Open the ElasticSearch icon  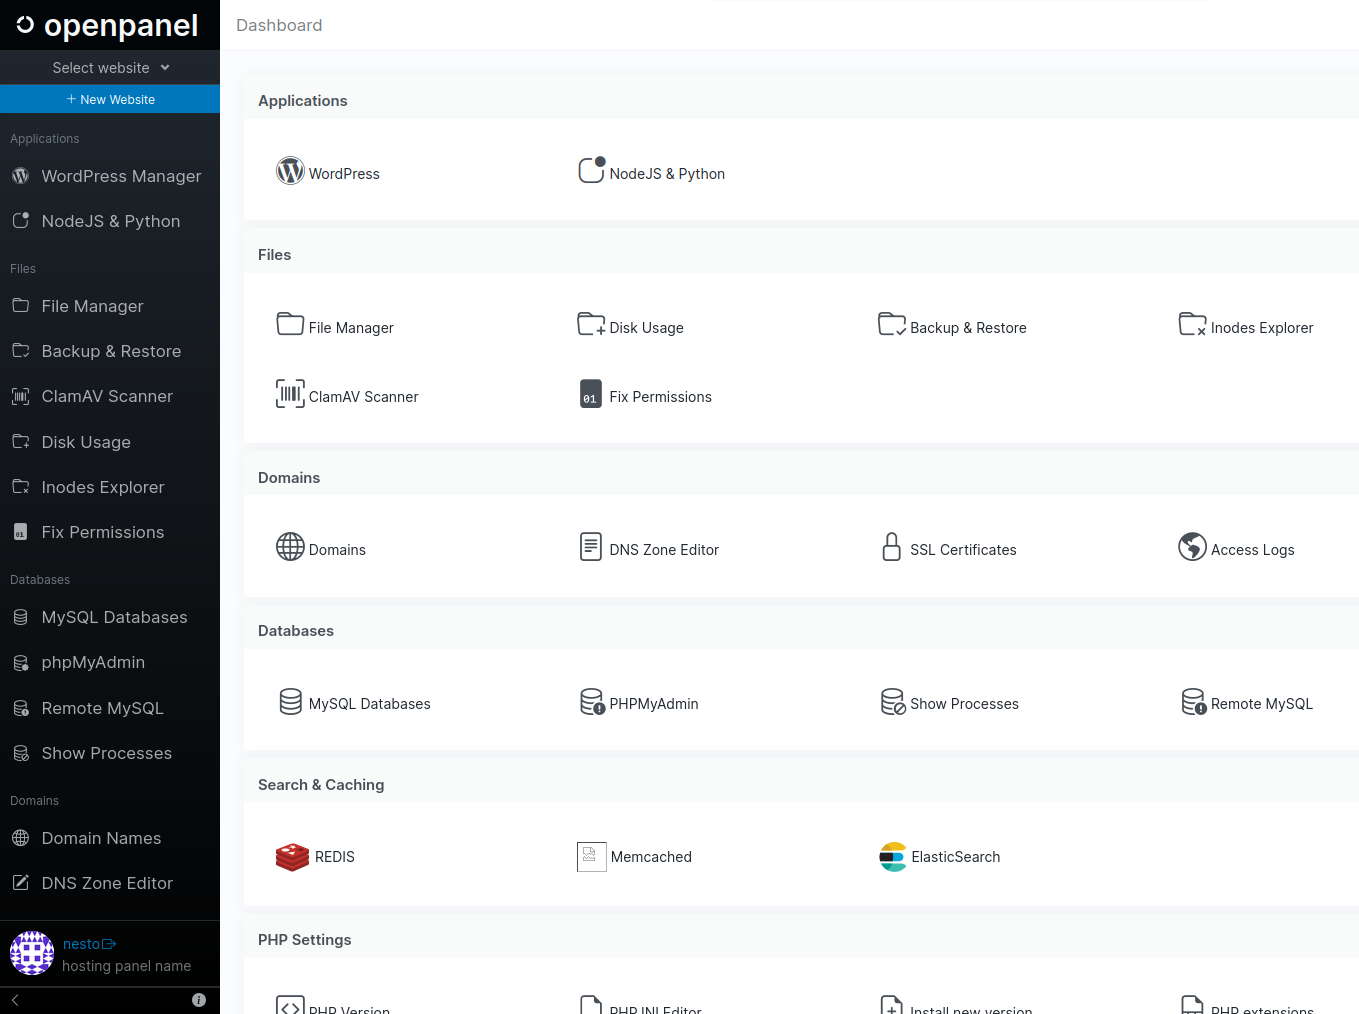(x=893, y=857)
